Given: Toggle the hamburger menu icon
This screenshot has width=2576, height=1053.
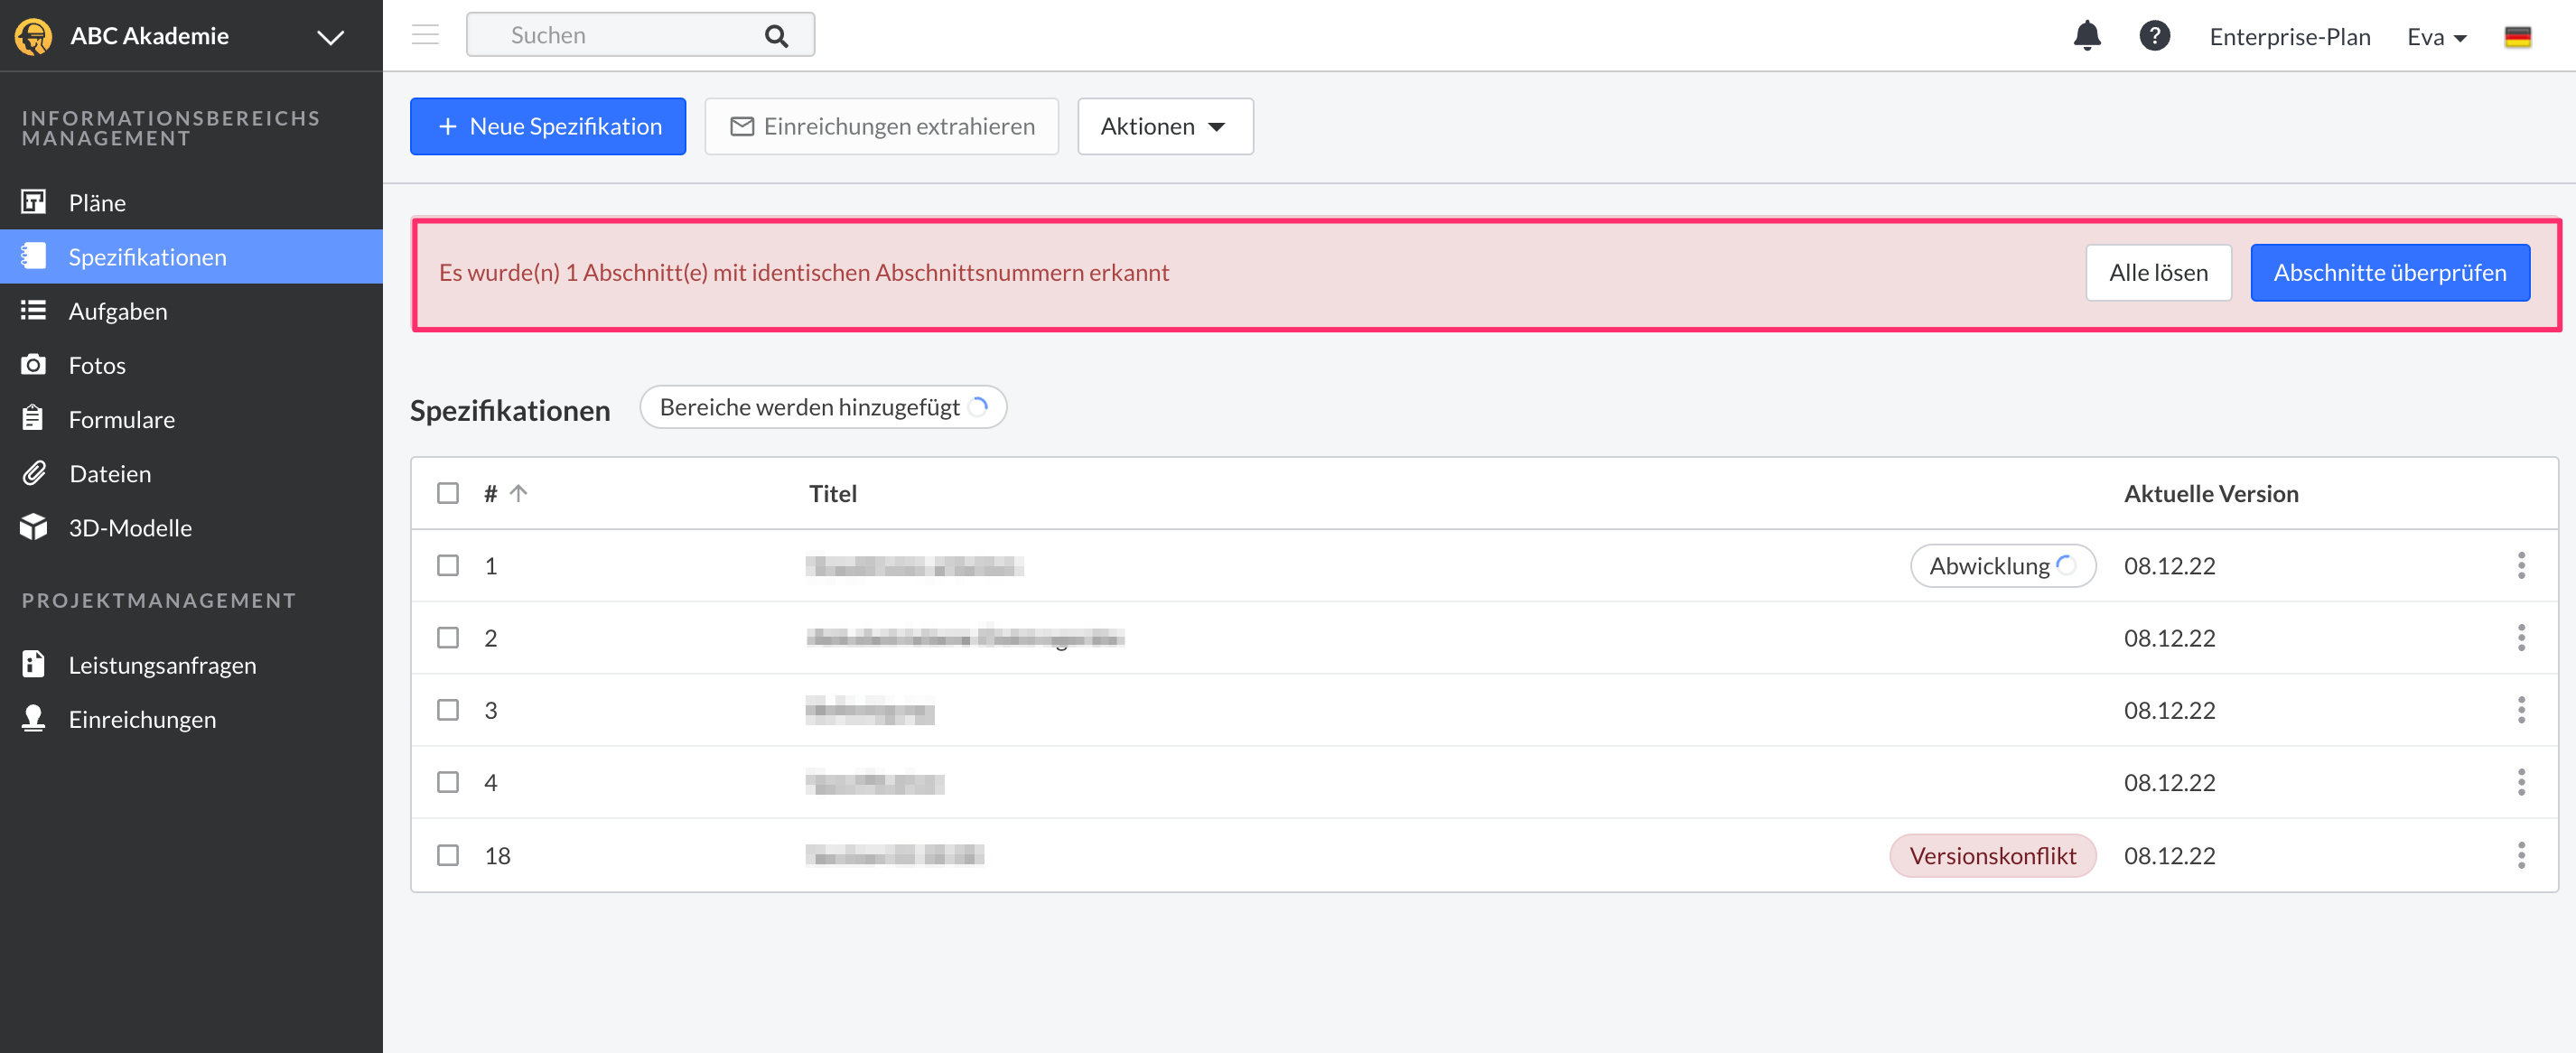Looking at the screenshot, I should pyautogui.click(x=425, y=35).
